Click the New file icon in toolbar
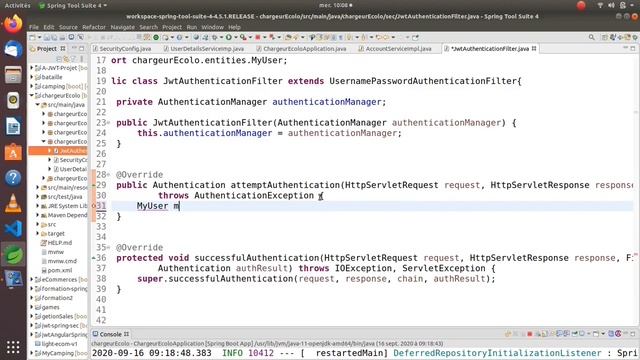 [x=32, y=37]
